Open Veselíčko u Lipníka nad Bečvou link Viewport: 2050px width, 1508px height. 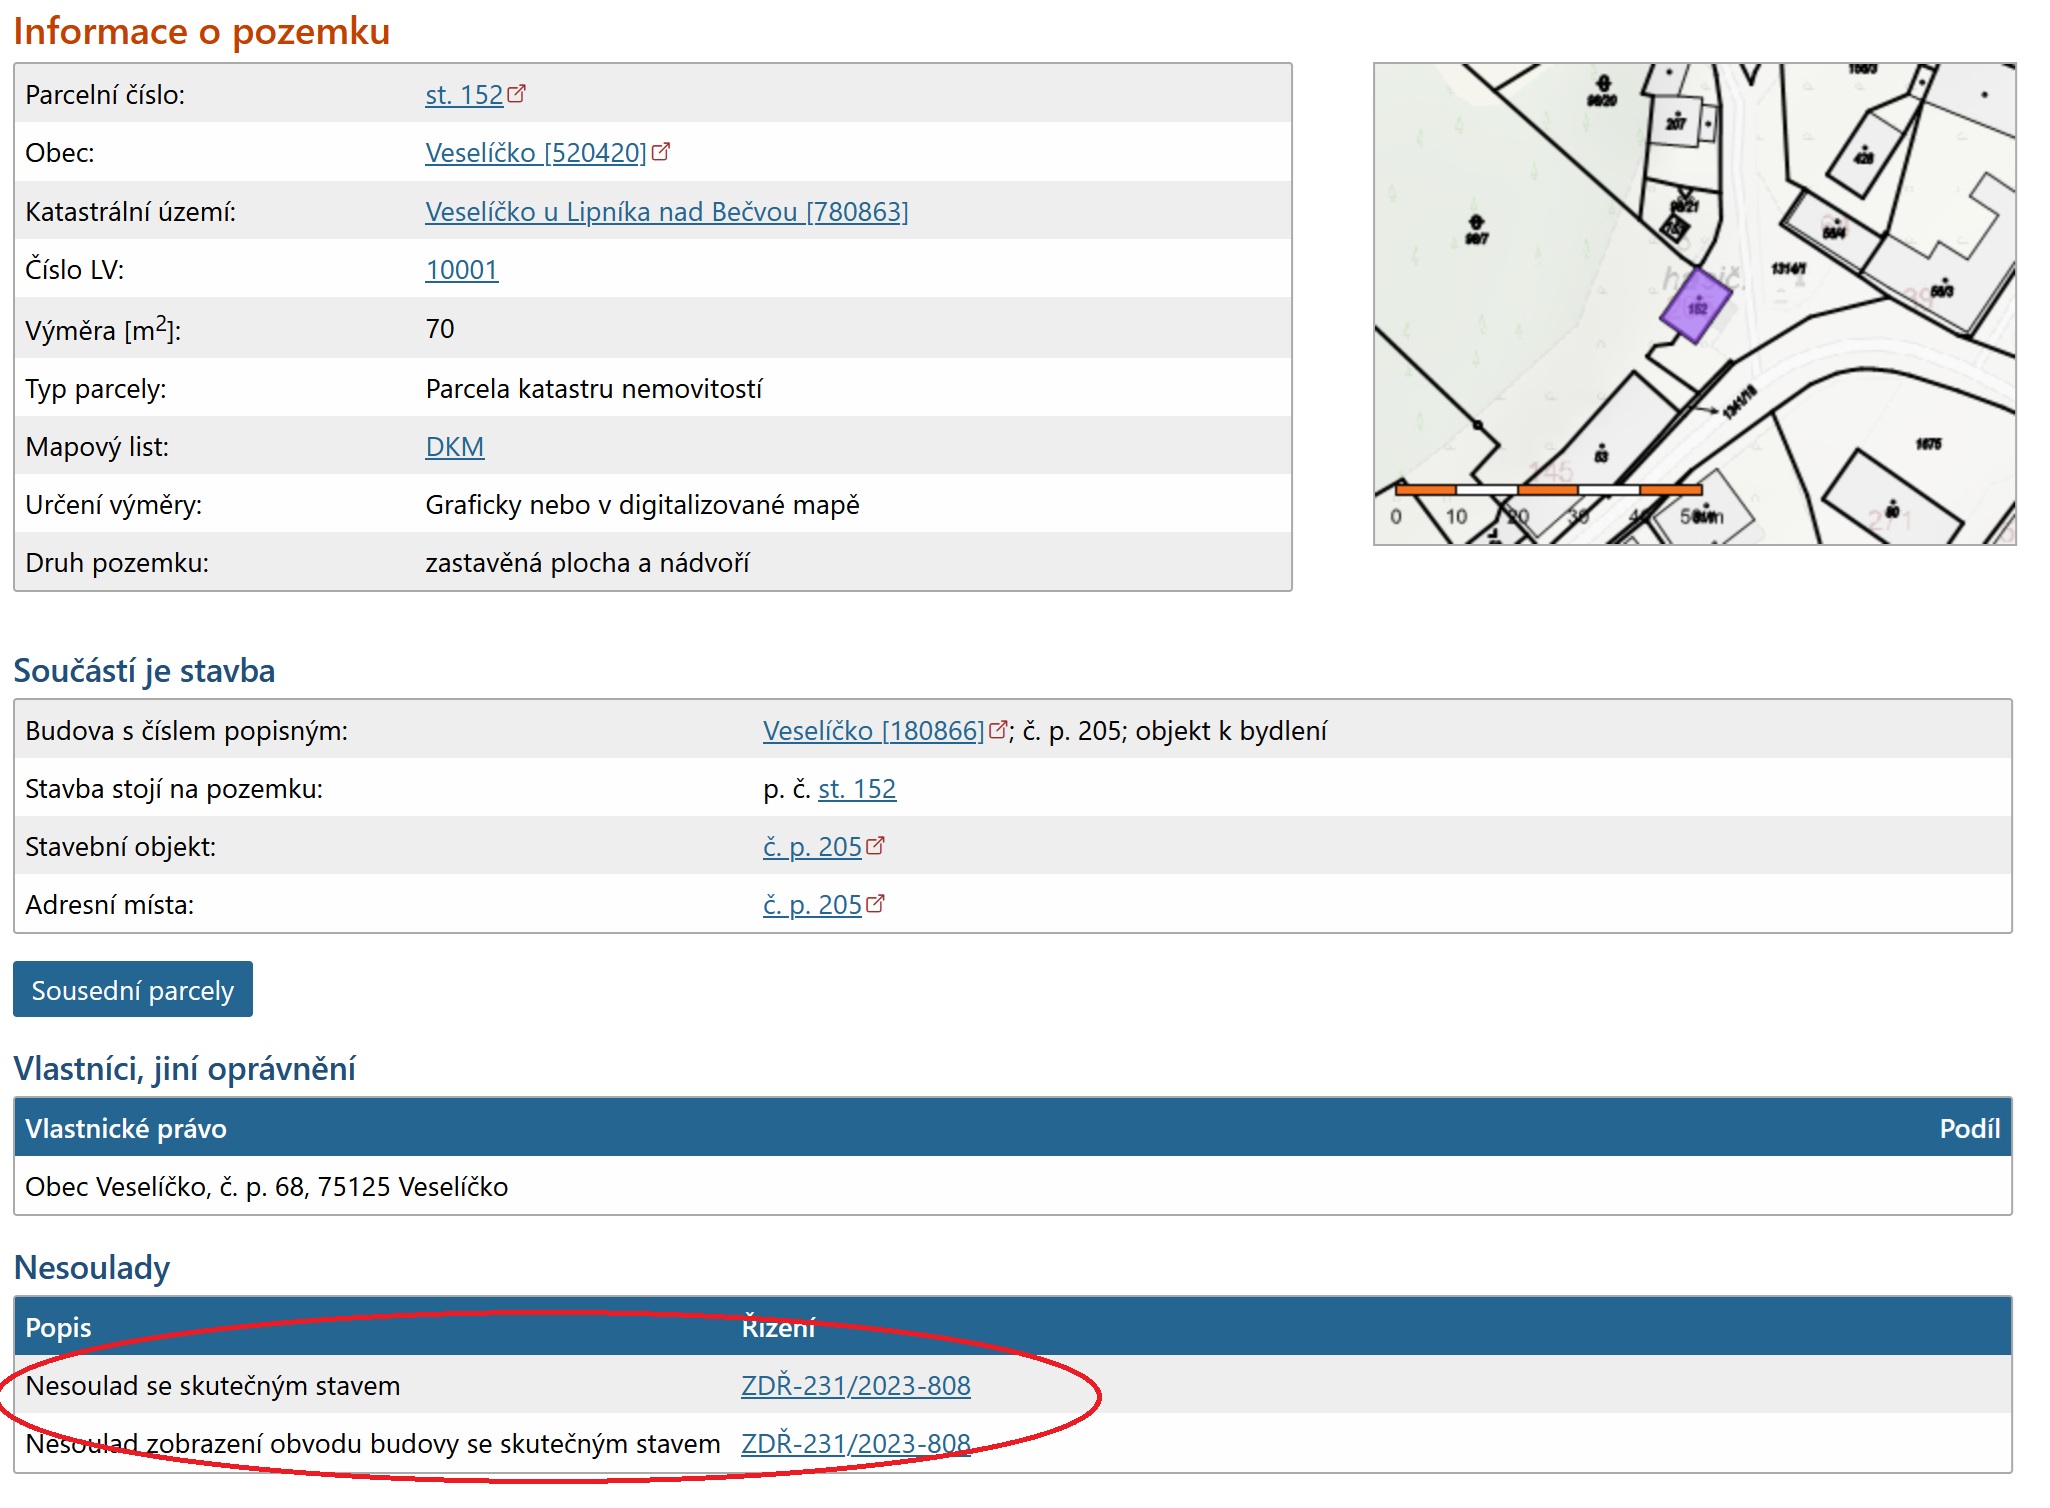[x=666, y=212]
